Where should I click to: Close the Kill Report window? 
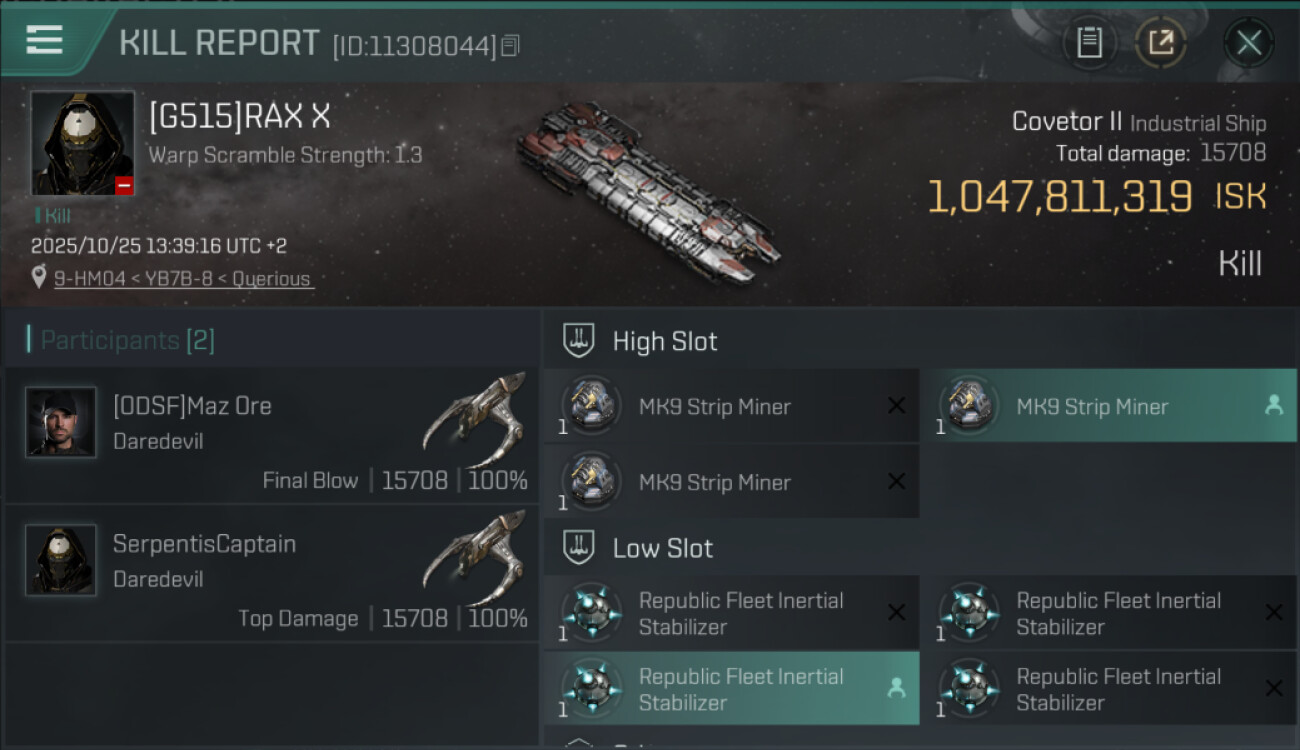1248,43
